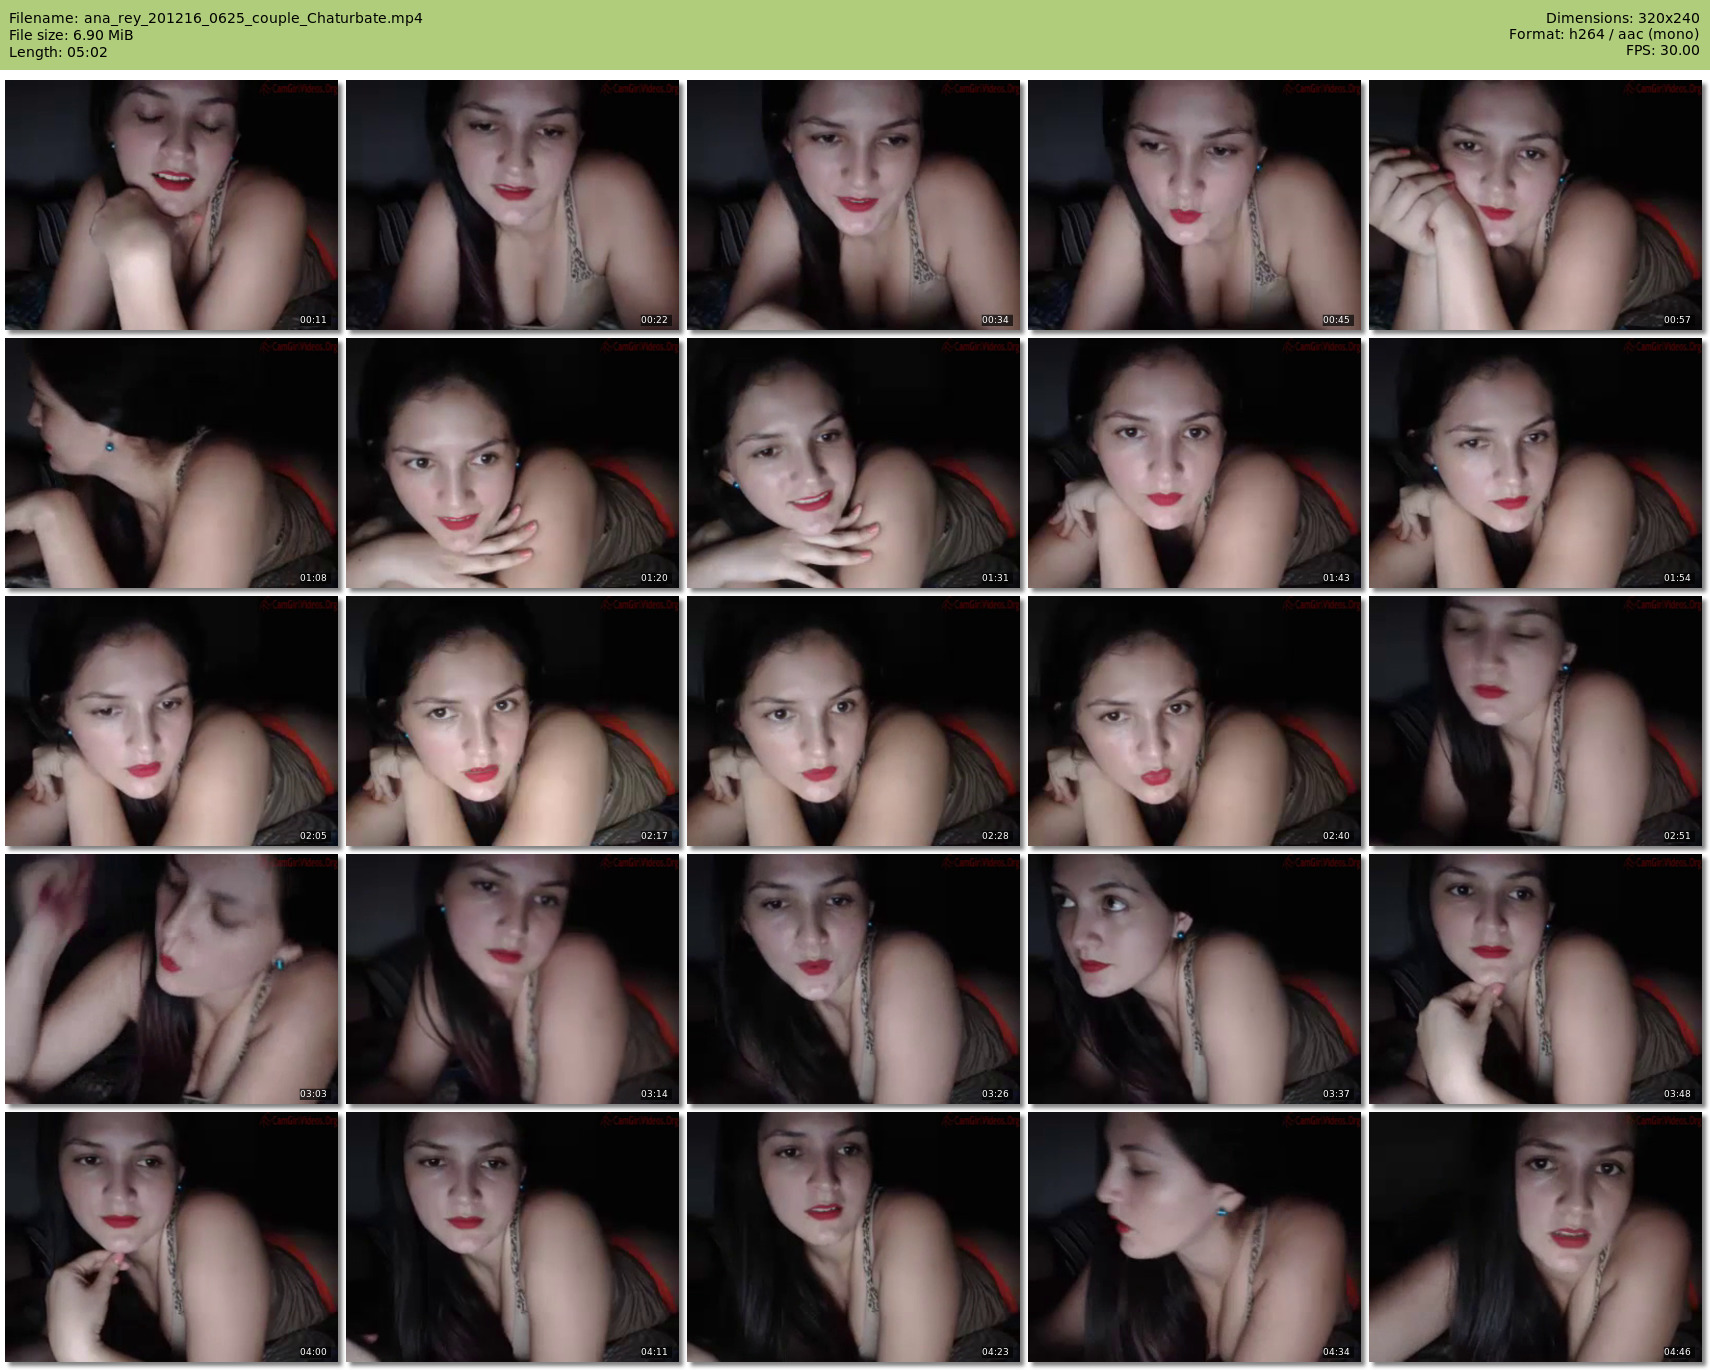The height and width of the screenshot is (1370, 1710).
Task: Open the frame at 01:08
Action: coord(172,463)
